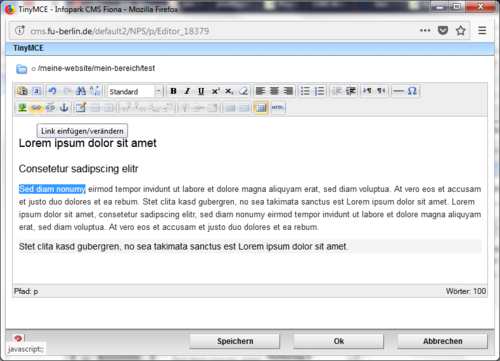The image size is (500, 361).
Task: Click the Wörter: 100 word count
Action: coord(466,291)
